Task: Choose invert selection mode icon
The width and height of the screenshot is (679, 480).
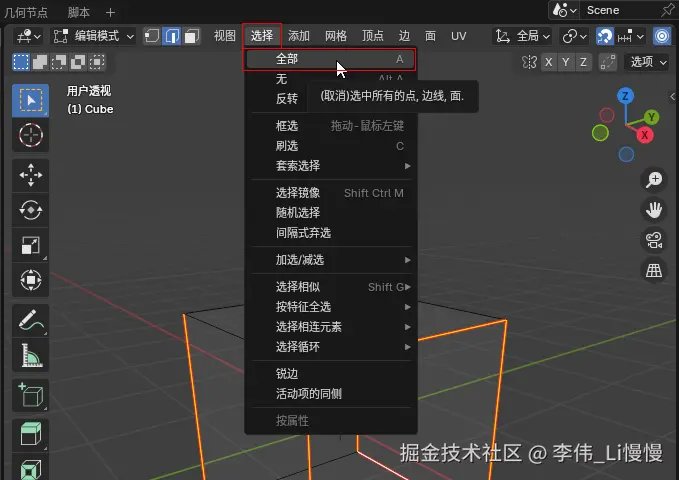Action: click(78, 62)
